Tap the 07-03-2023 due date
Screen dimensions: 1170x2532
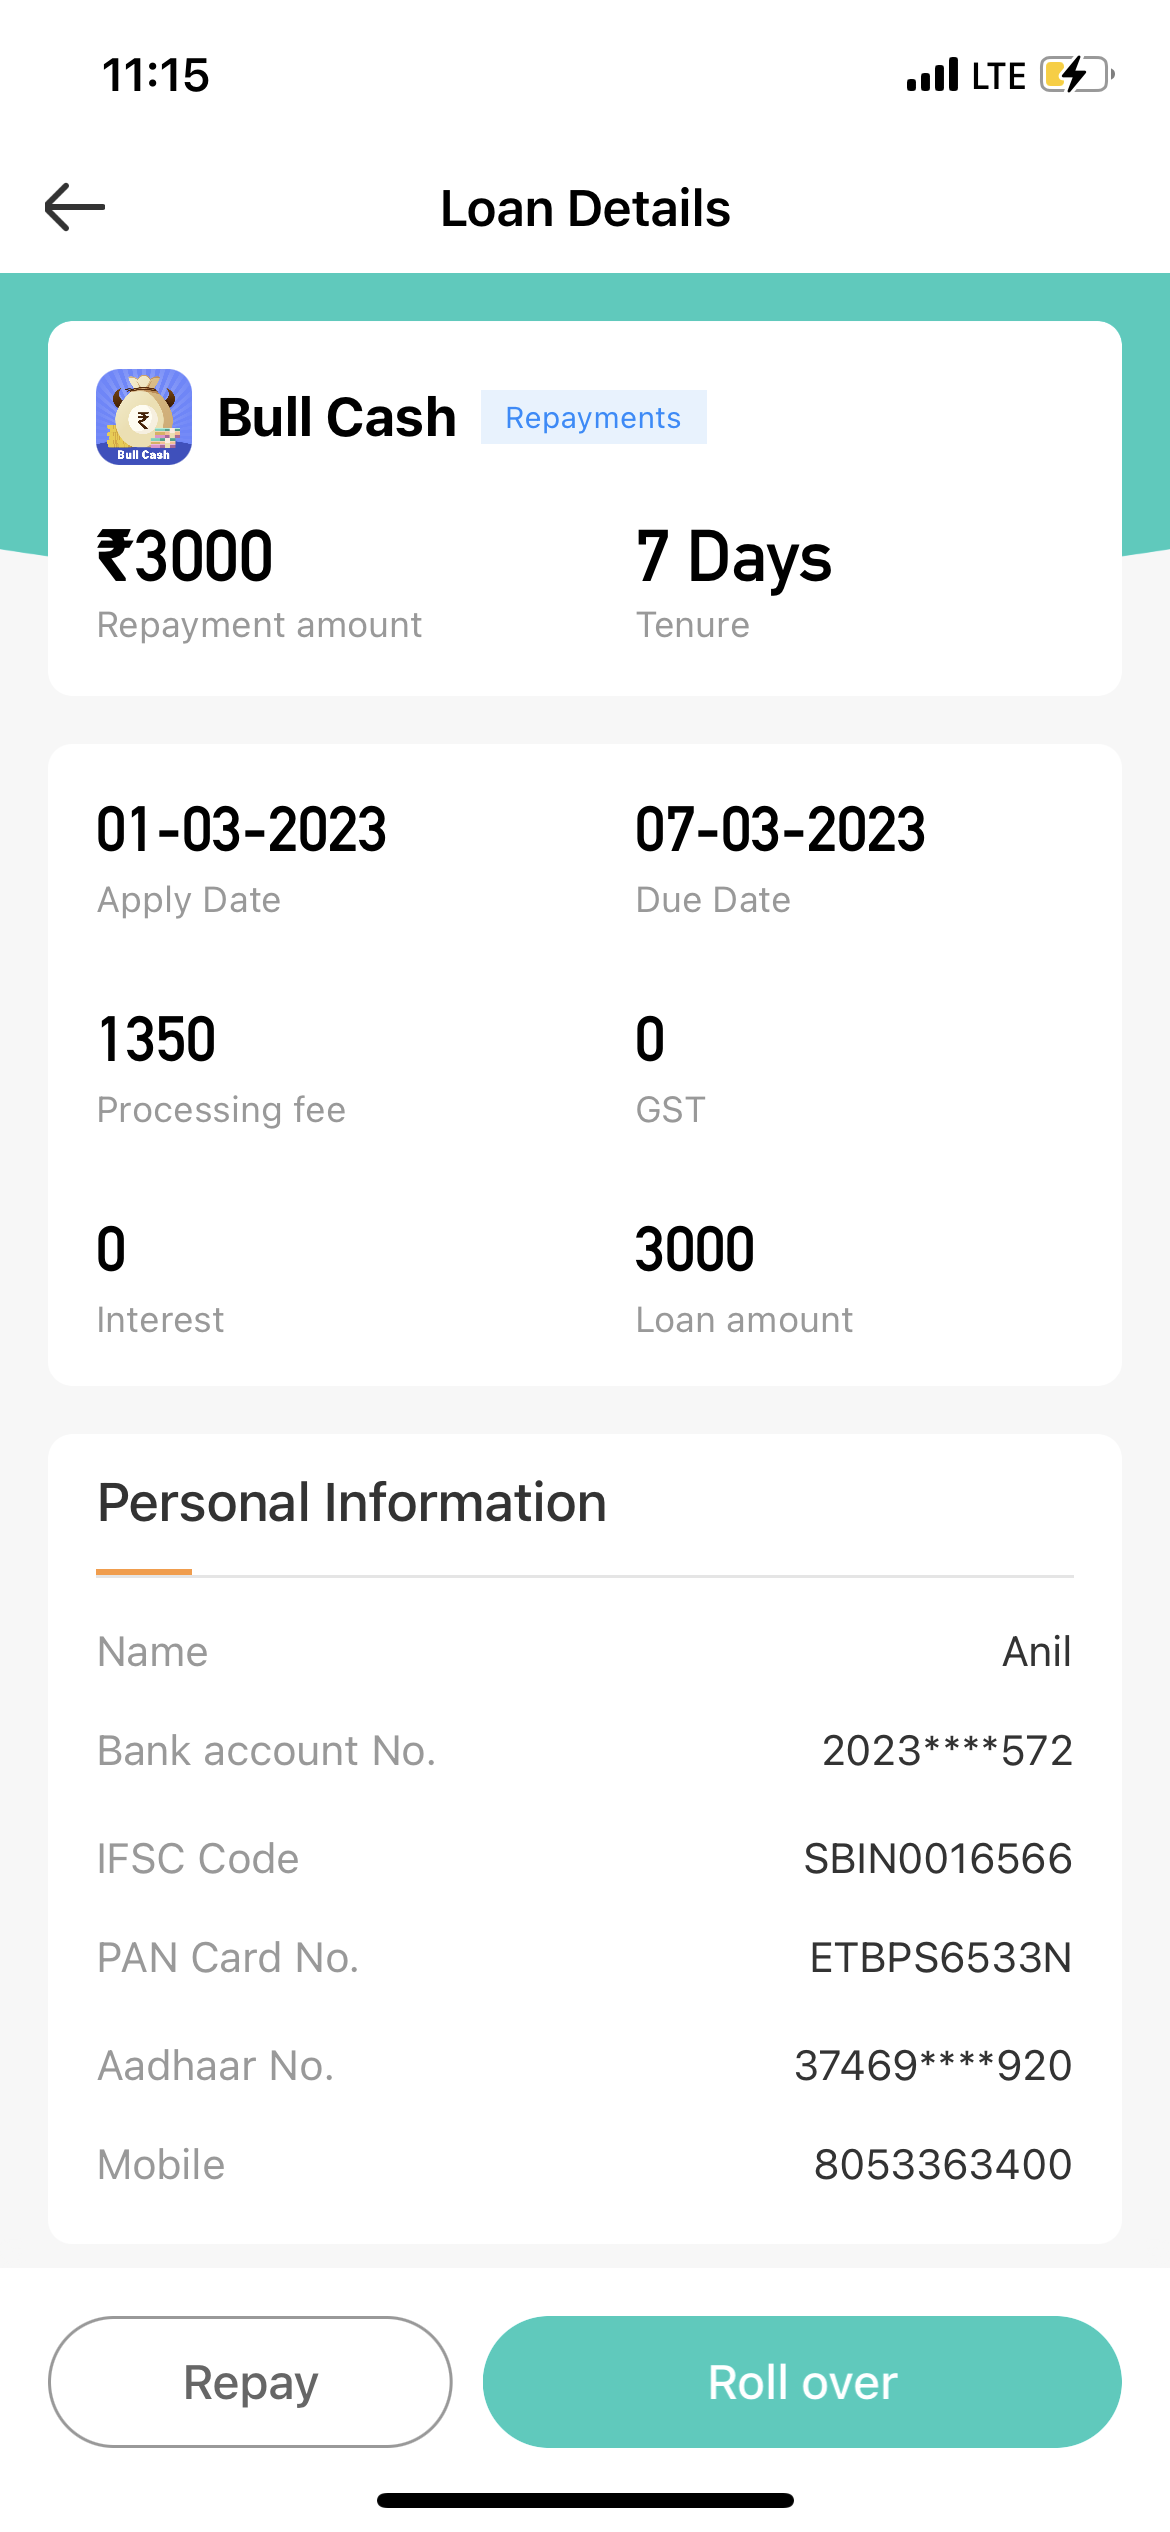pyautogui.click(x=780, y=830)
